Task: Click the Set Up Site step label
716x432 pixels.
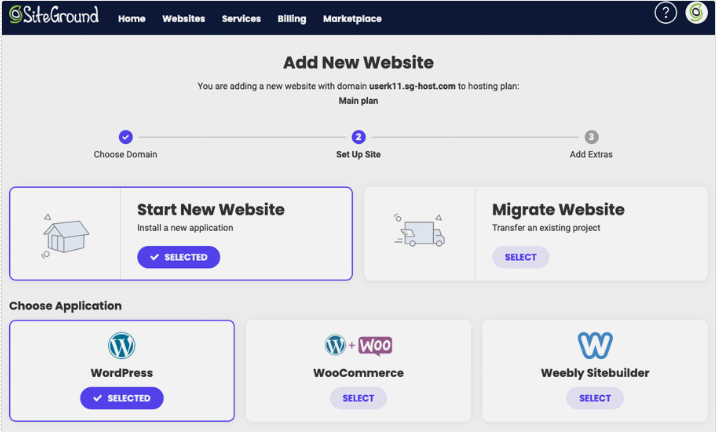Action: tap(358, 154)
